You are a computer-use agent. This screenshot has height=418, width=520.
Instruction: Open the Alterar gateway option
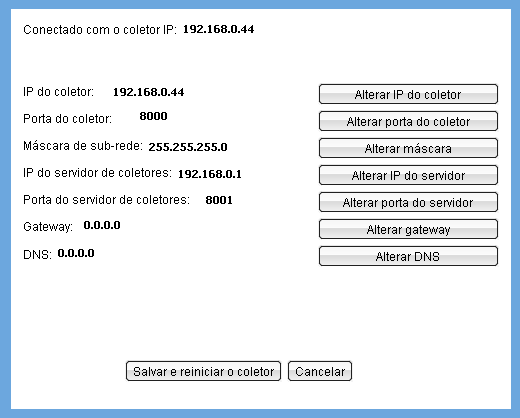pyautogui.click(x=408, y=229)
